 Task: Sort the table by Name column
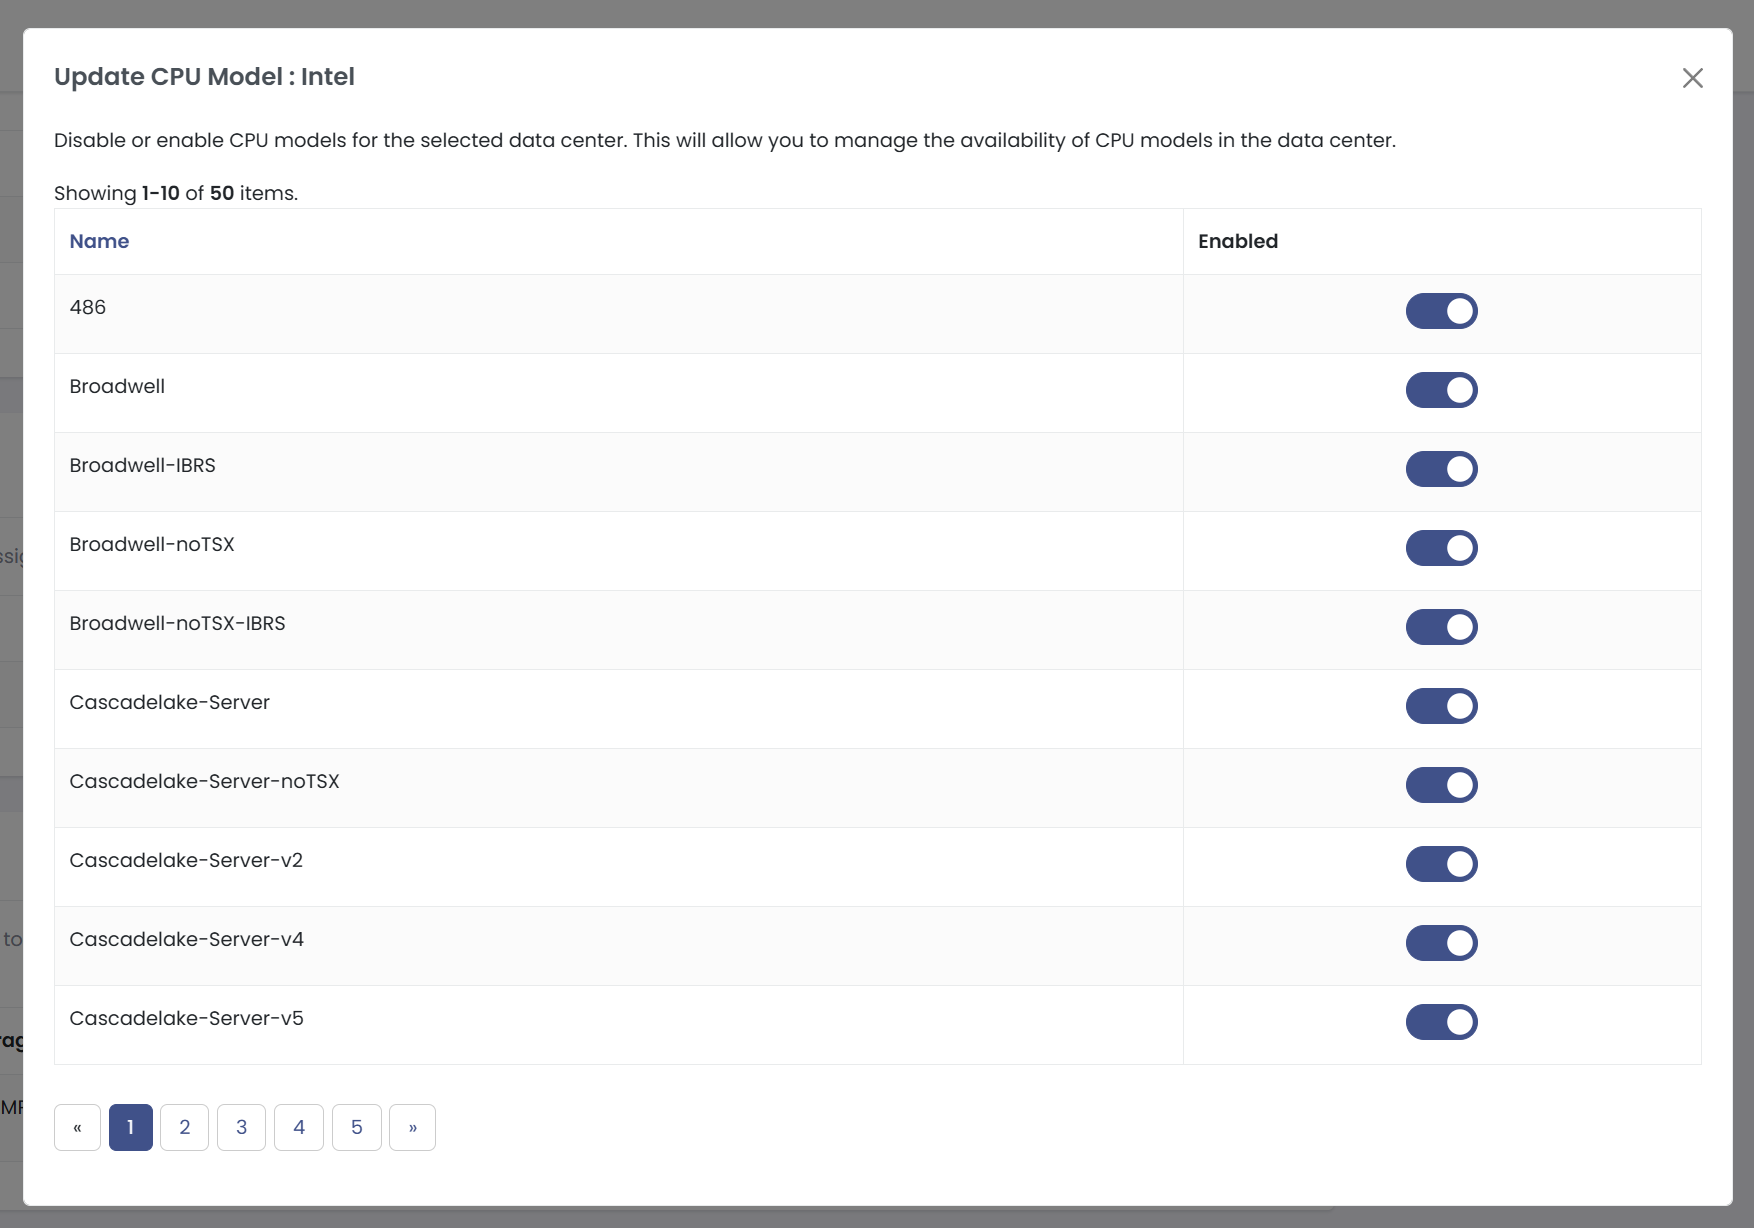tap(99, 241)
